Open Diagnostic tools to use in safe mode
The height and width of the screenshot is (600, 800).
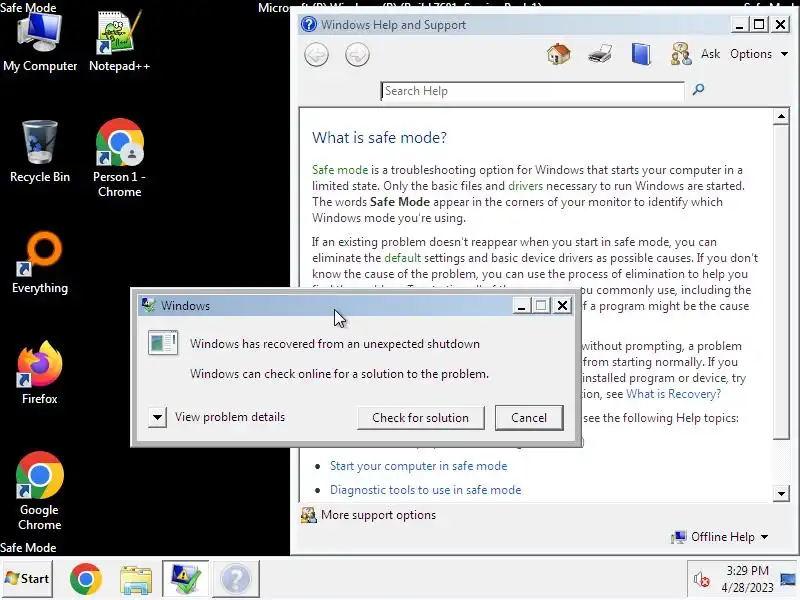[426, 490]
